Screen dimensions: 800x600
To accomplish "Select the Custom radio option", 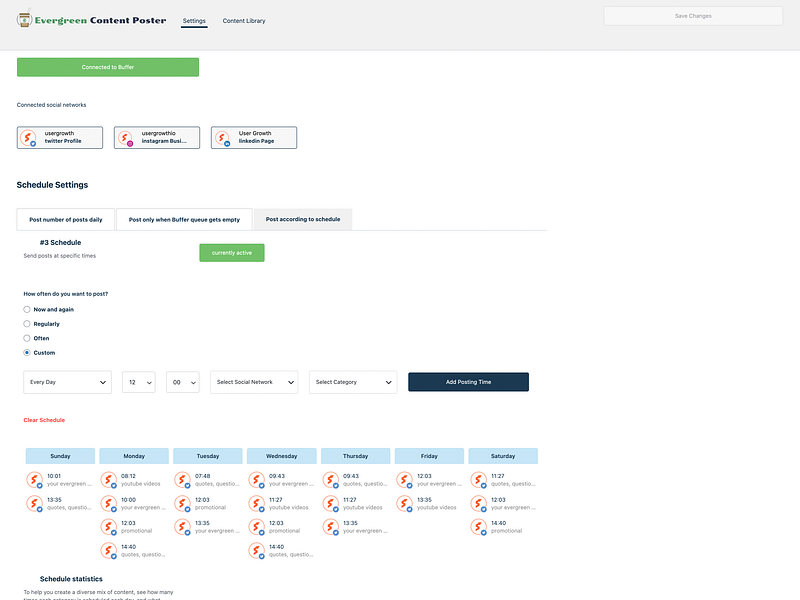I will (x=27, y=353).
